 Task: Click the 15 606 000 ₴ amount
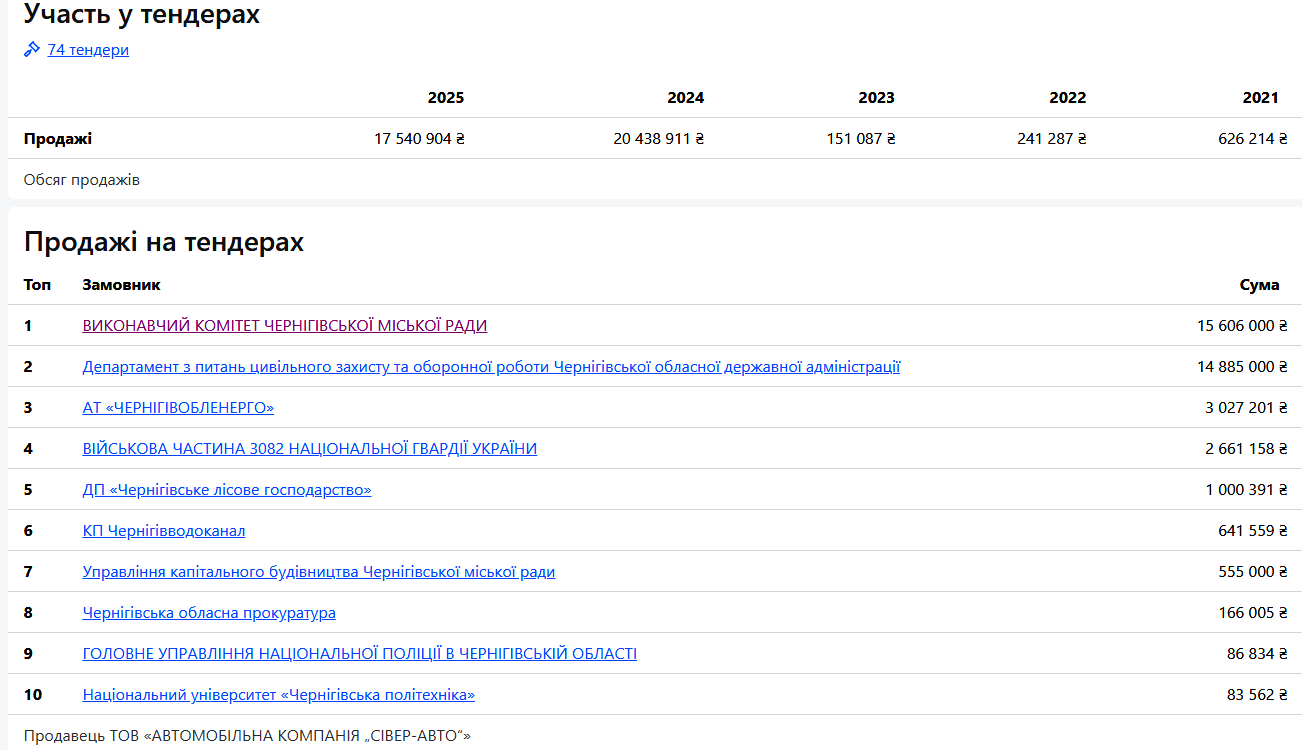coord(1242,326)
